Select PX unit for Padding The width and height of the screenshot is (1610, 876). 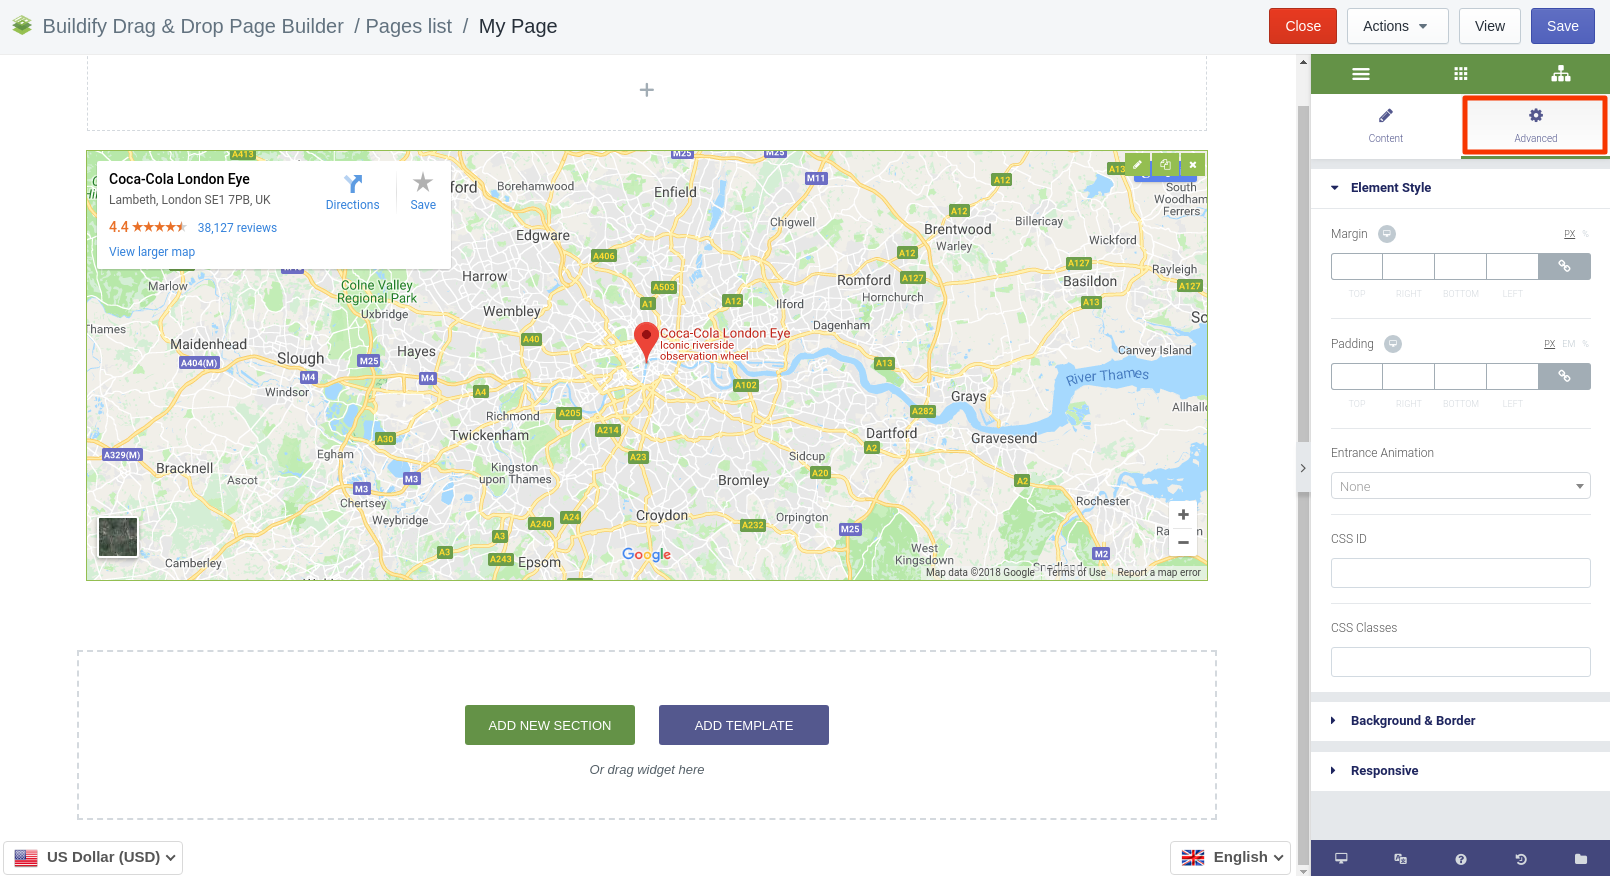coord(1549,344)
